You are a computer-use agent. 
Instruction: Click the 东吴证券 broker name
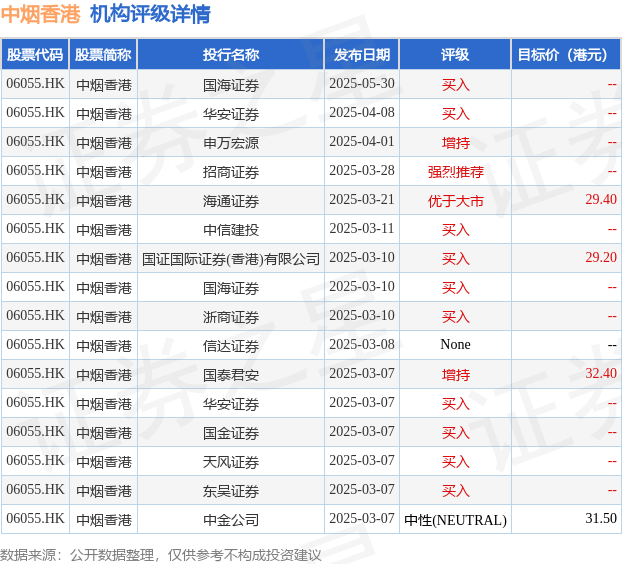click(231, 491)
